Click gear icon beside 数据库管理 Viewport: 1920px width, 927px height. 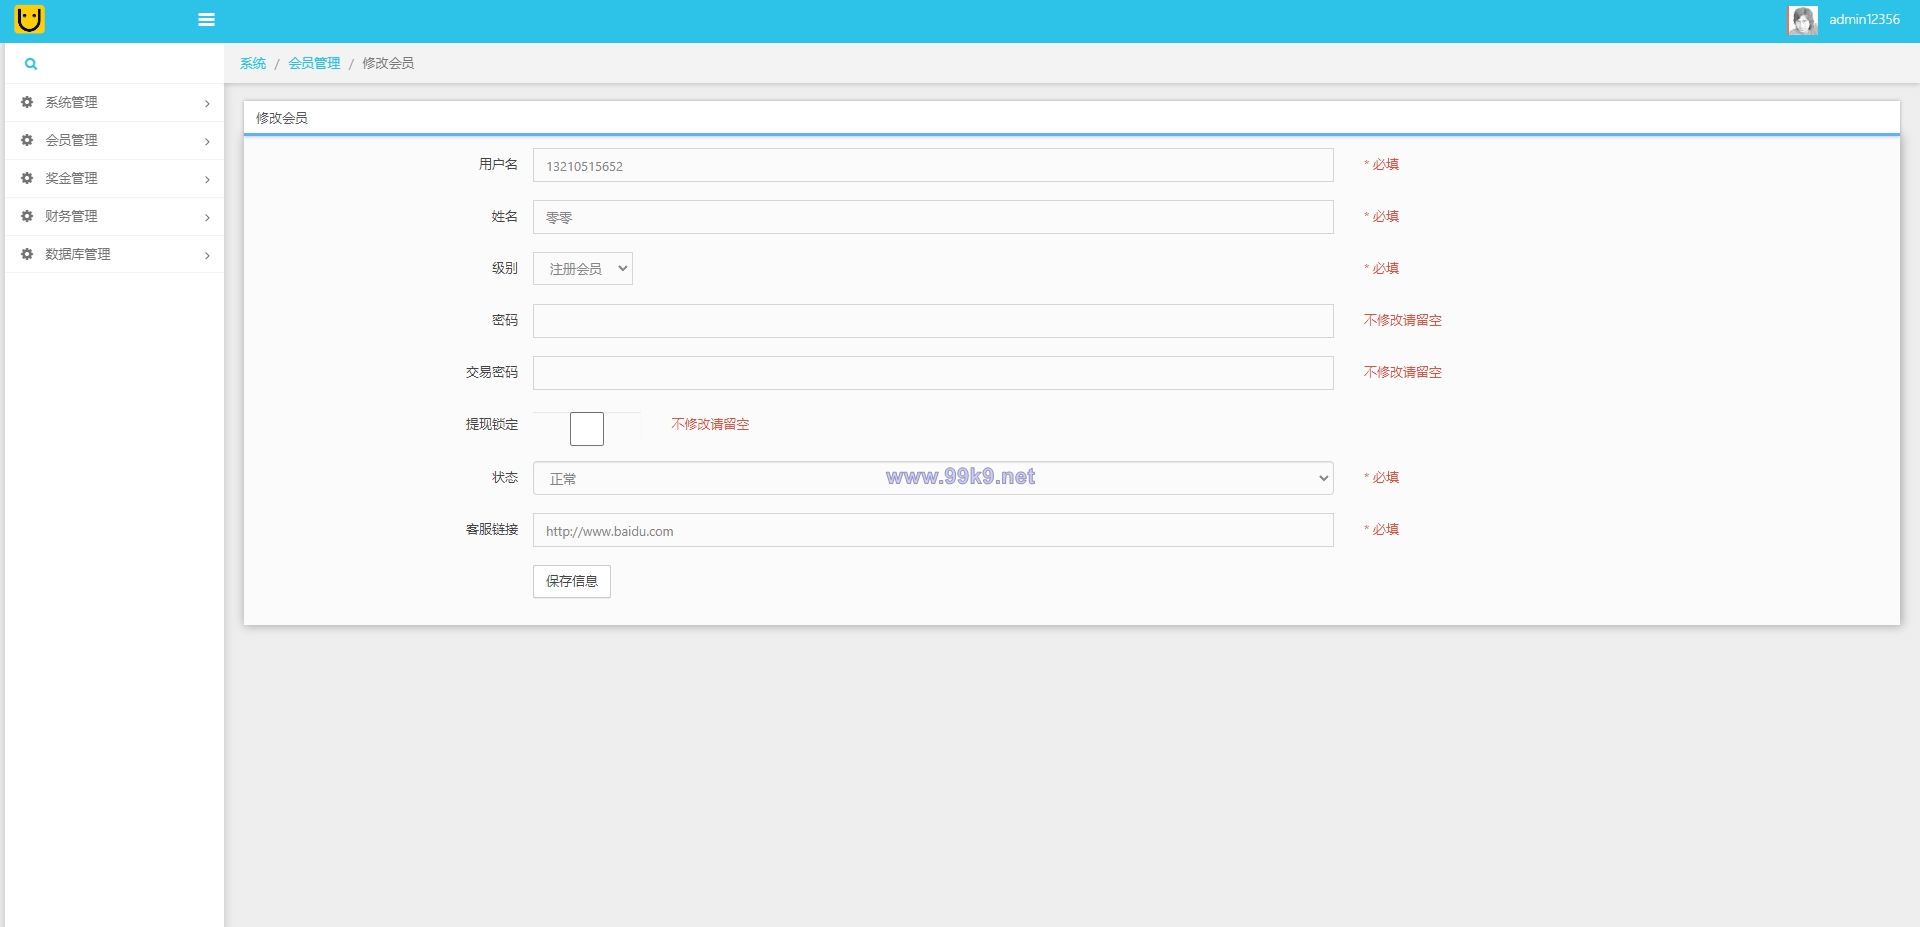coord(27,254)
